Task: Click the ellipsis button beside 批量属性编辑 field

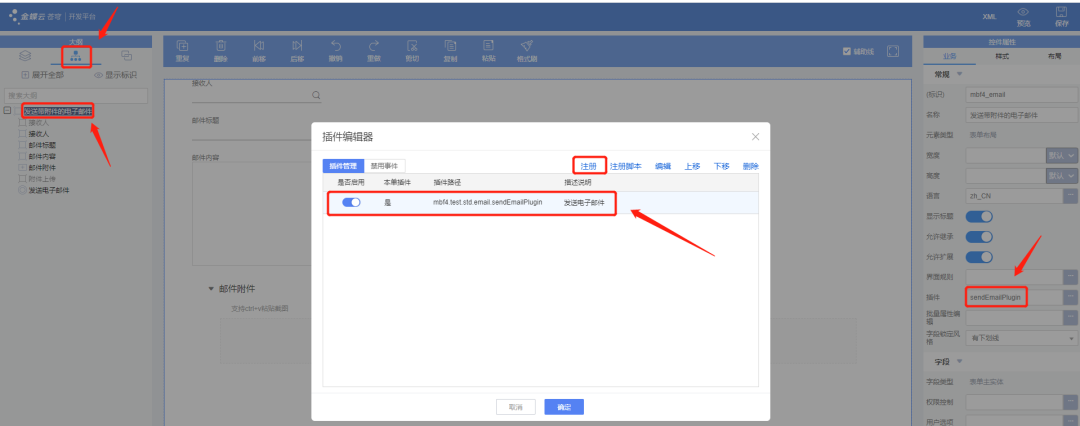Action: click(1071, 318)
